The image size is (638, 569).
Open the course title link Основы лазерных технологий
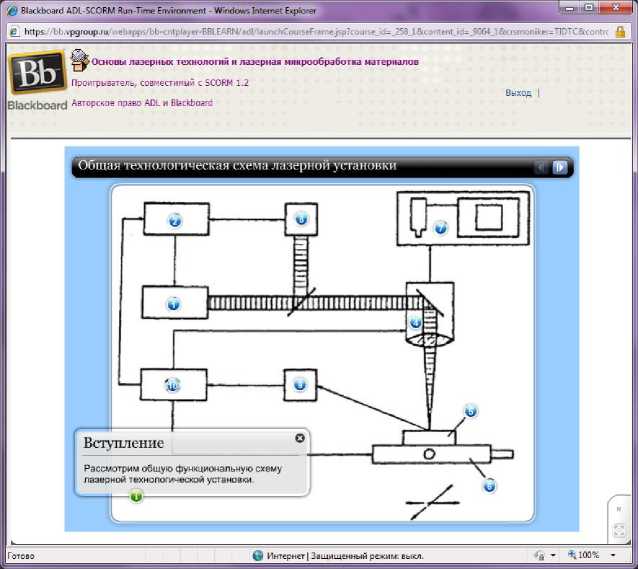point(255,62)
